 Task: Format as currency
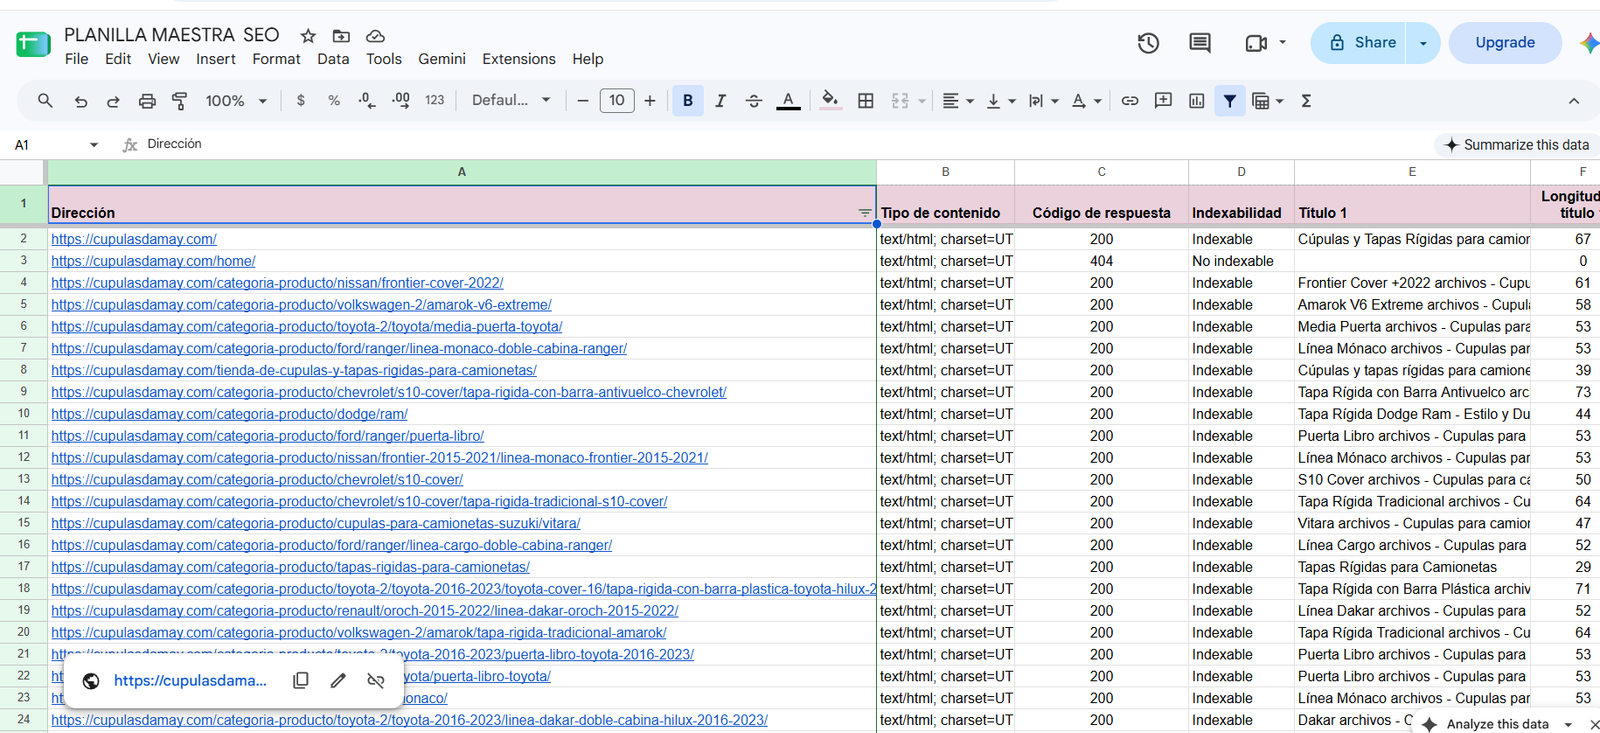pos(301,101)
